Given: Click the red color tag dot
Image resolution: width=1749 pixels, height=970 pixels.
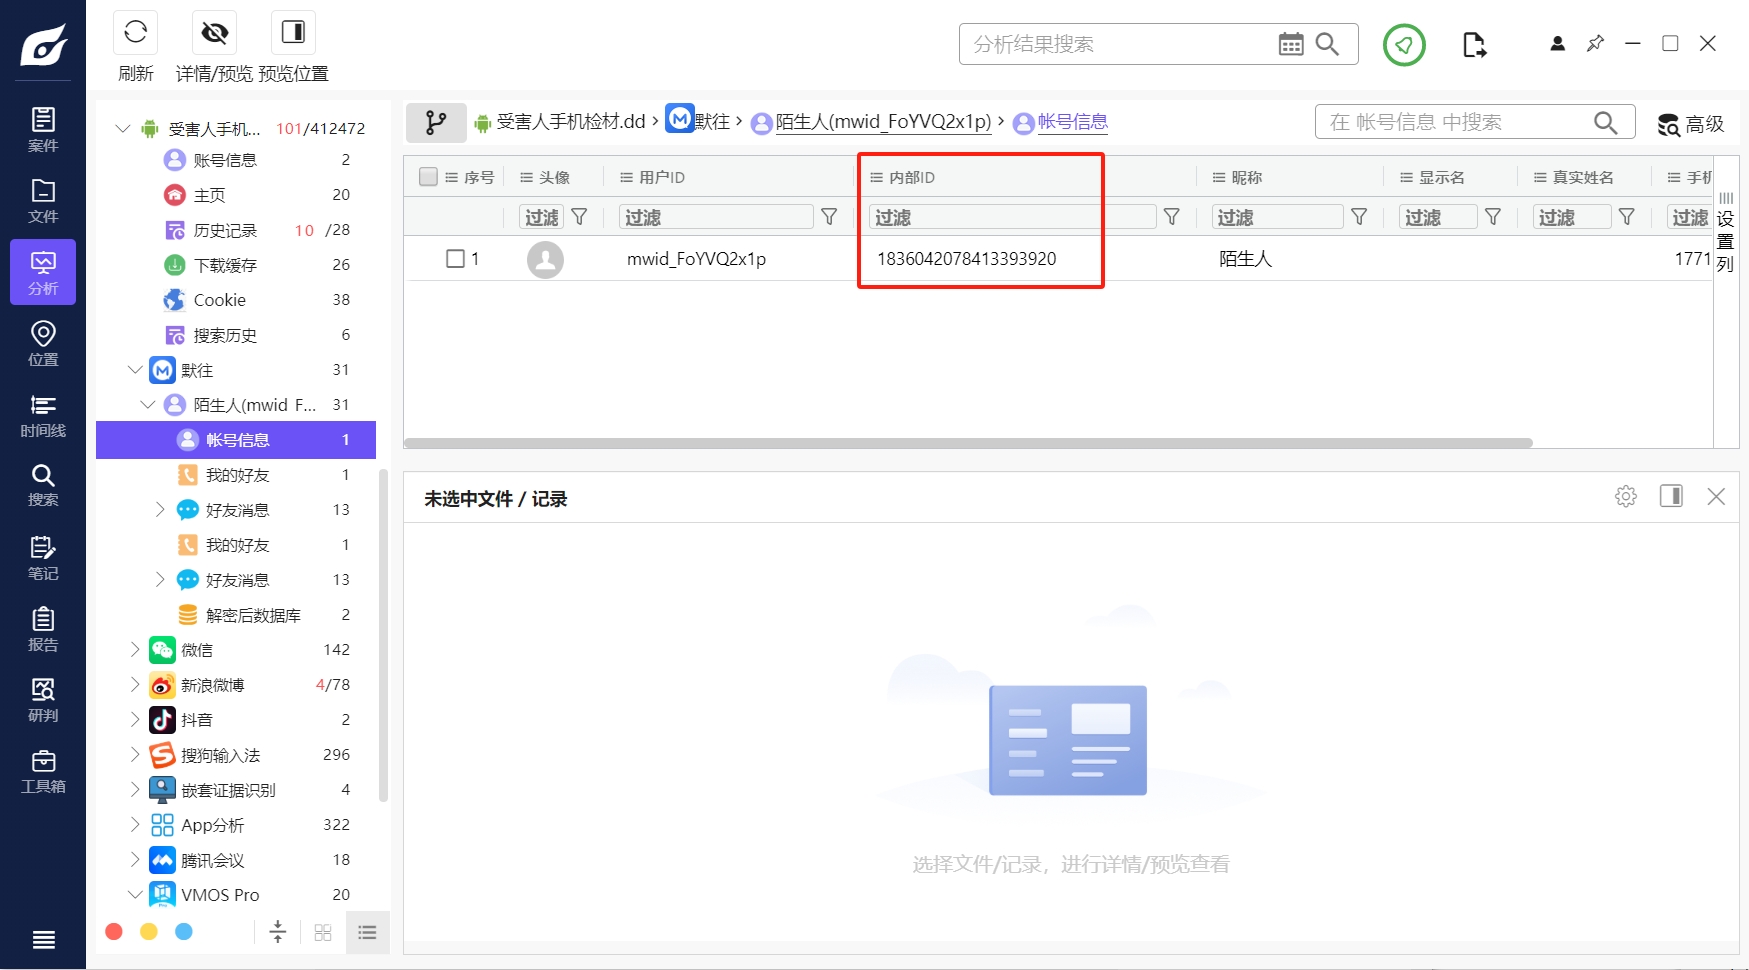Looking at the screenshot, I should (114, 931).
